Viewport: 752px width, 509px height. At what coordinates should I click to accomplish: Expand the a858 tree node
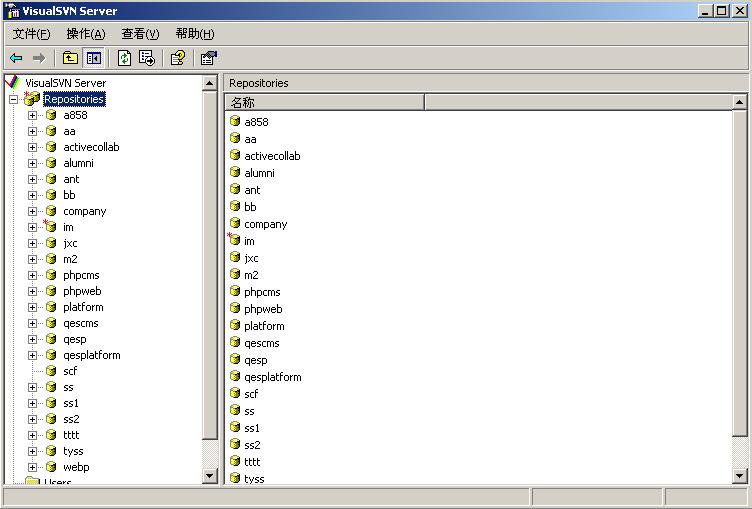click(32, 115)
